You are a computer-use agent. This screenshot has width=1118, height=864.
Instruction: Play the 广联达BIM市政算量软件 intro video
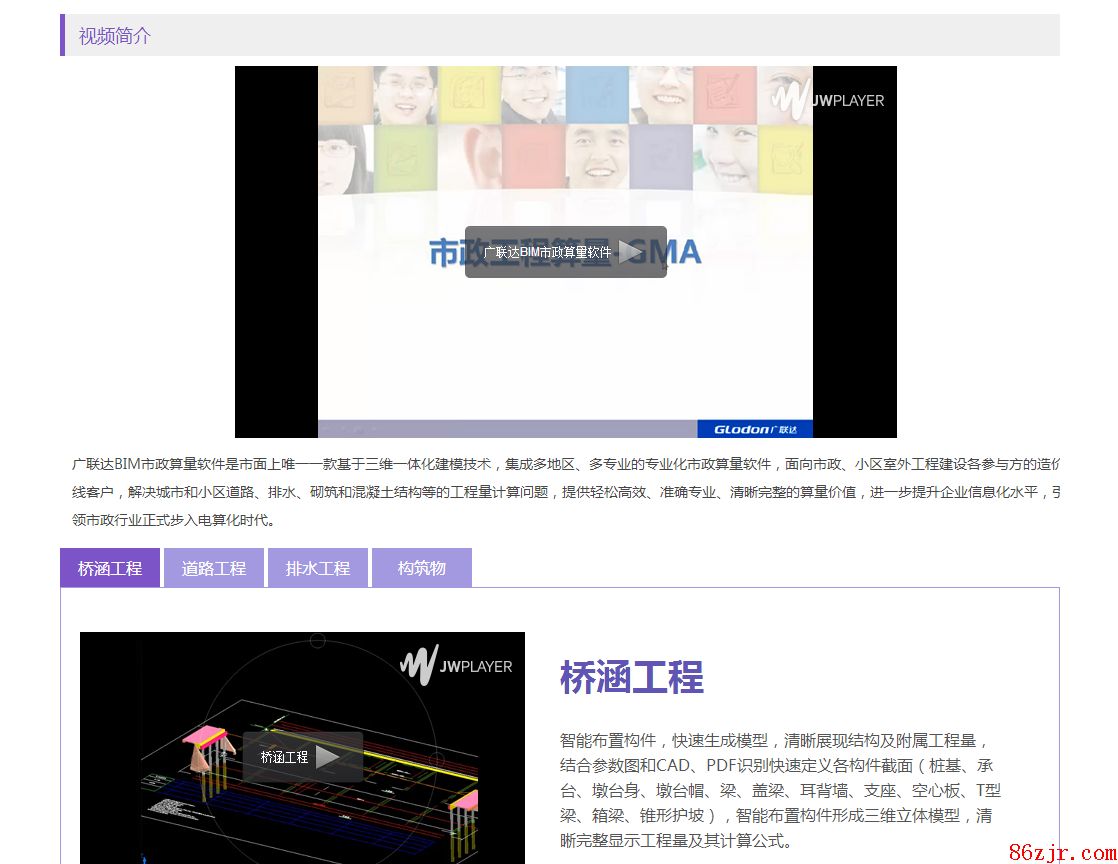click(630, 252)
